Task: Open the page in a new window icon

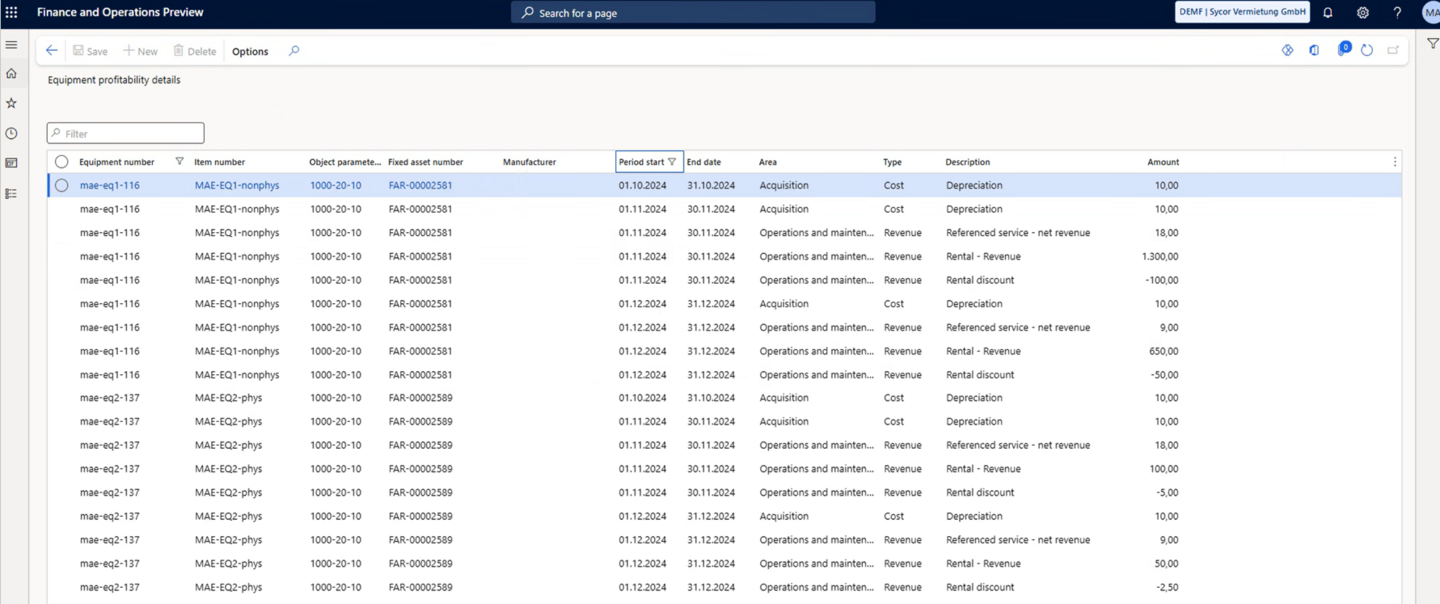Action: (x=1392, y=49)
